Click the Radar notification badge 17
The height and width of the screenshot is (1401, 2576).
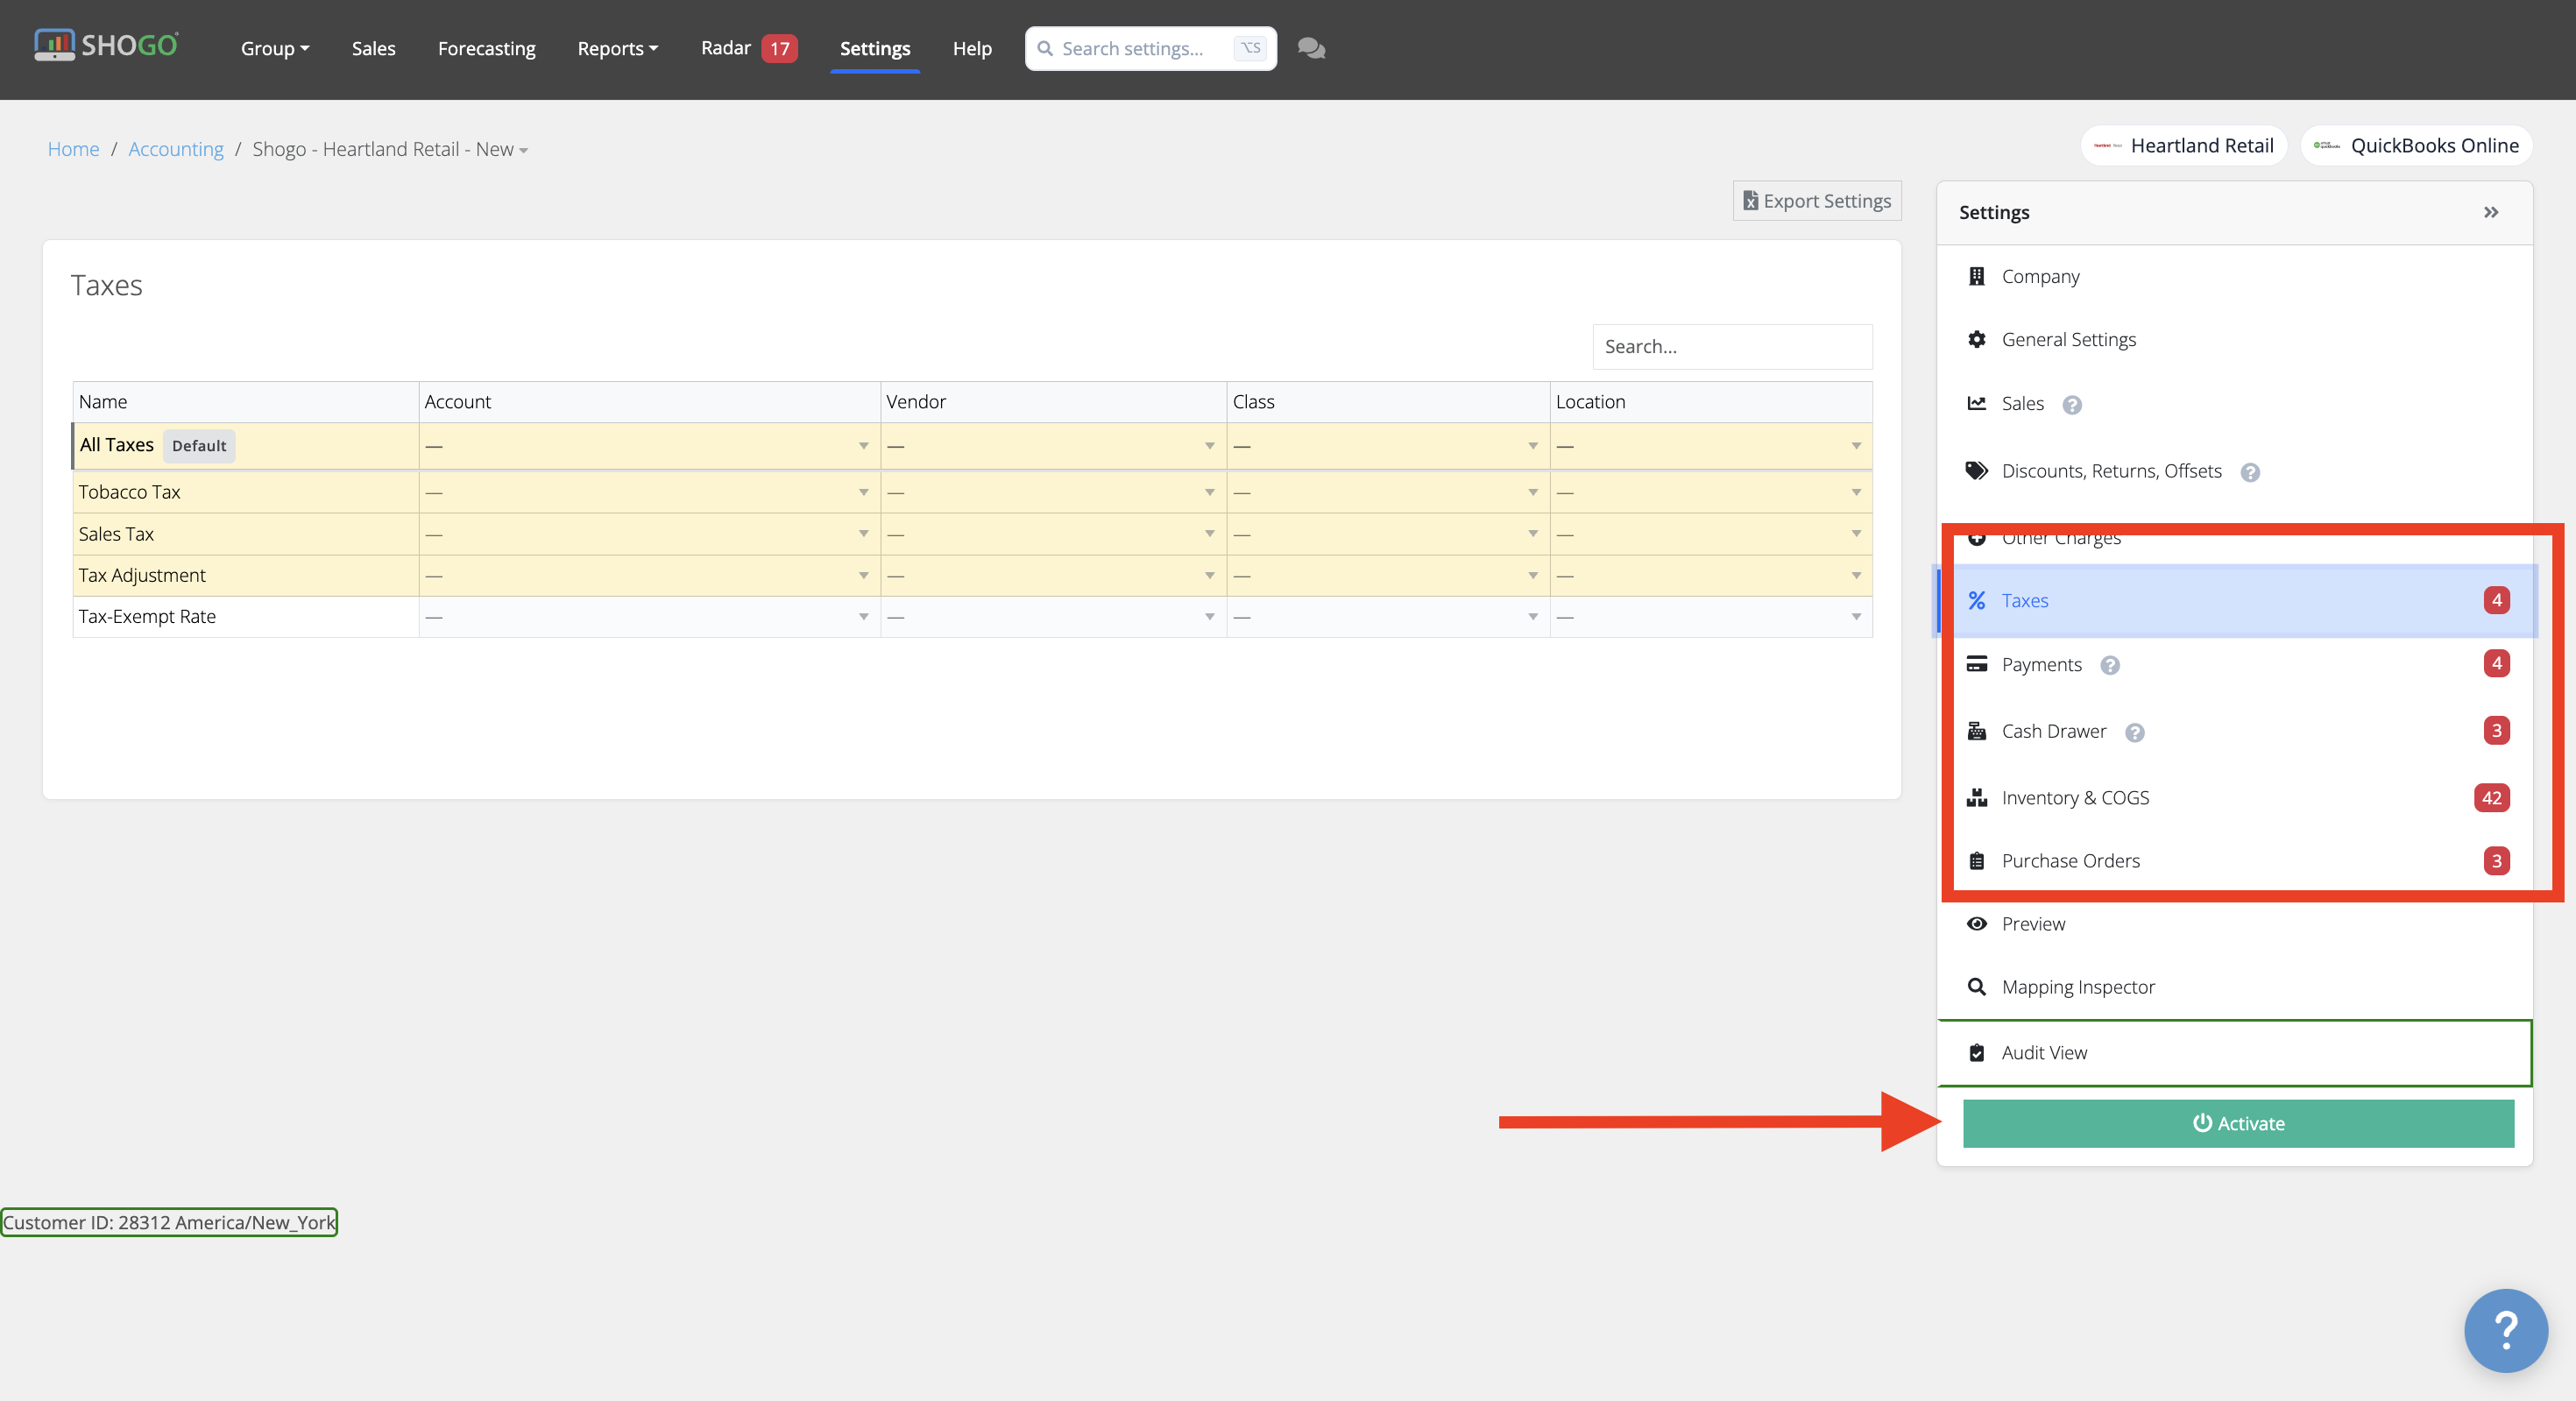pyautogui.click(x=779, y=48)
